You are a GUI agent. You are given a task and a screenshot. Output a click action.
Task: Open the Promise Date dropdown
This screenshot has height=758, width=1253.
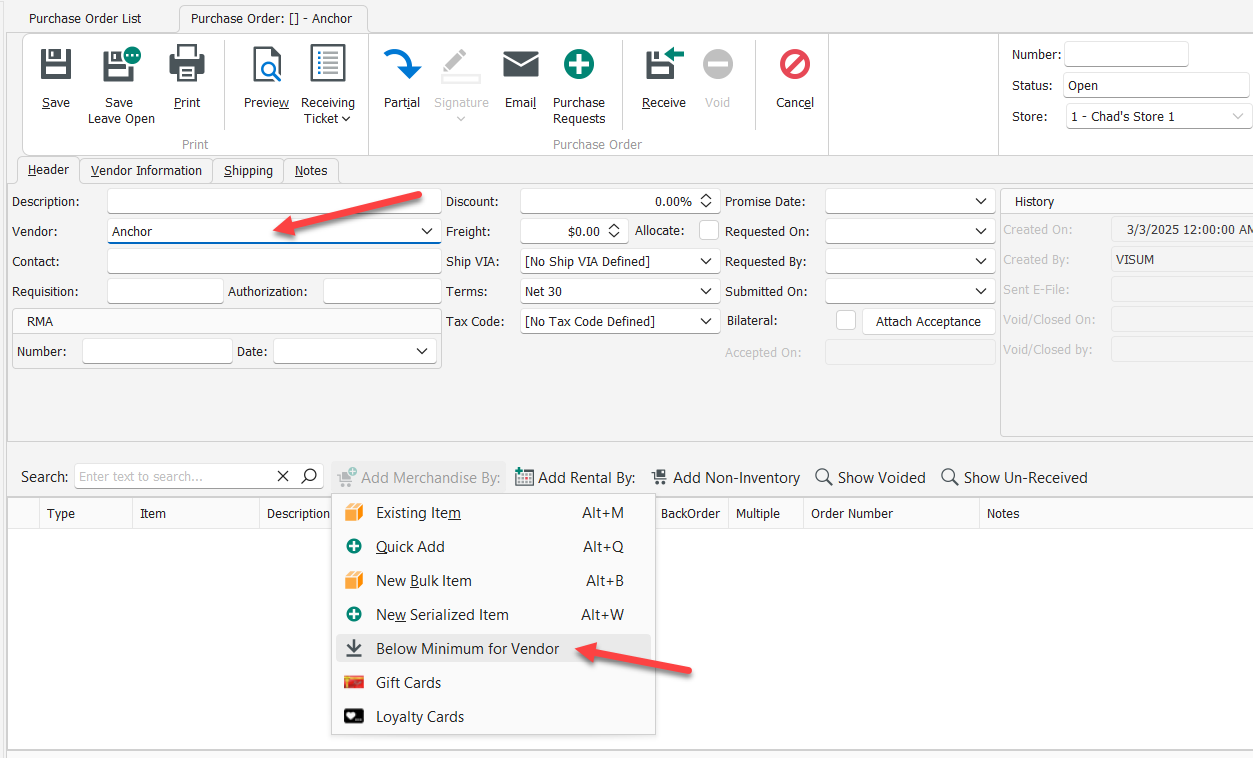click(x=981, y=201)
